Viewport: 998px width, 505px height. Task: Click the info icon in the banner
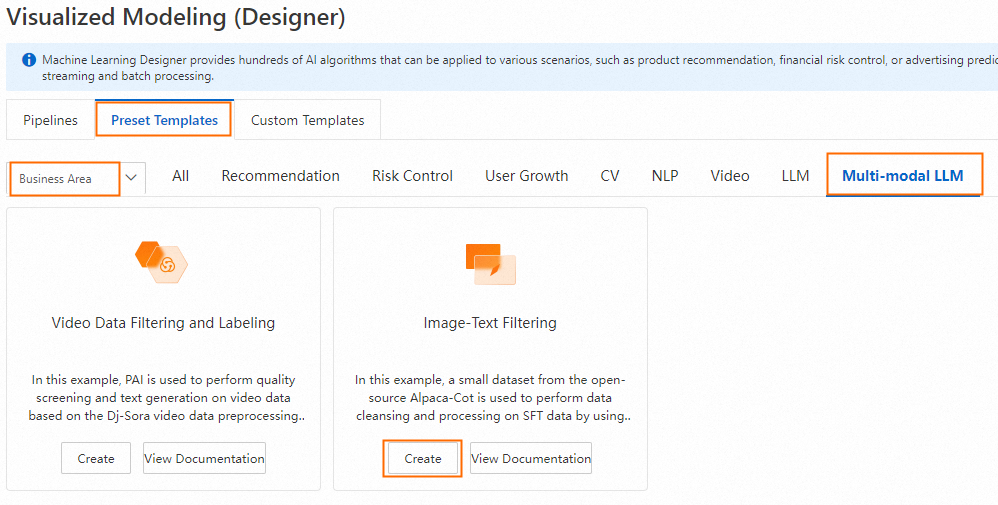(29, 60)
